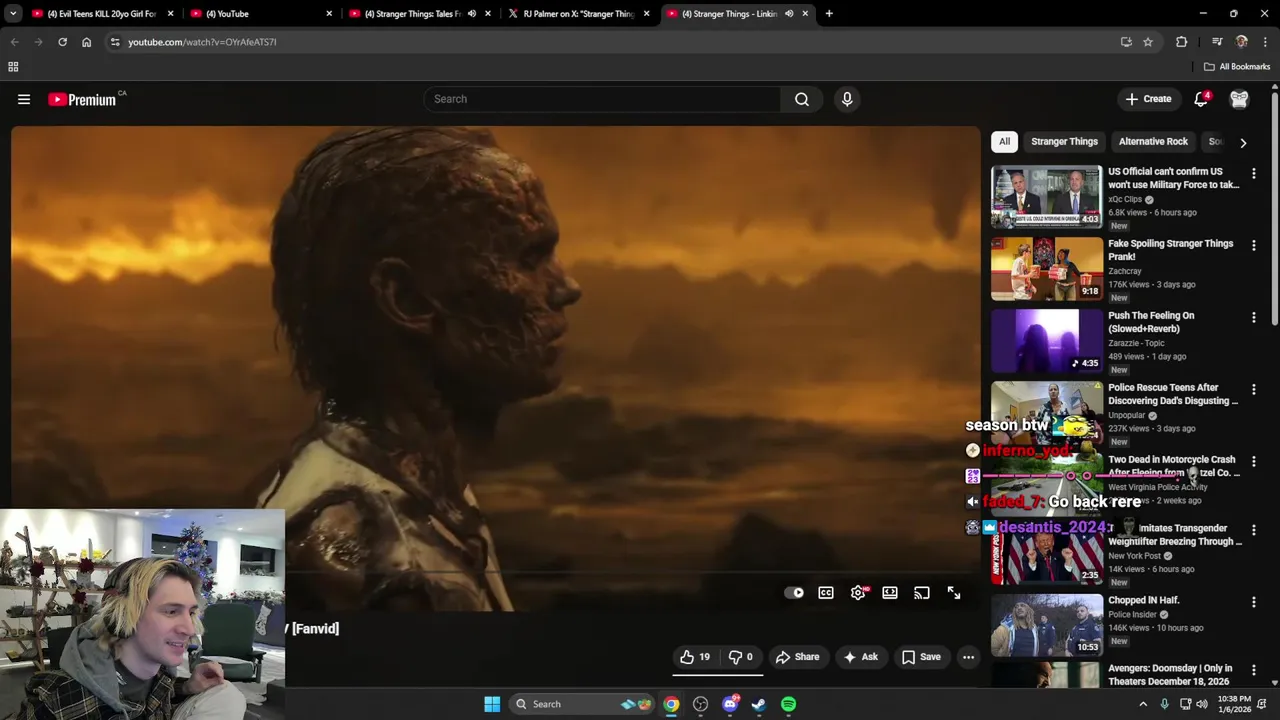
Task: Open the bookmarks bar apps grid
Action: [13, 67]
